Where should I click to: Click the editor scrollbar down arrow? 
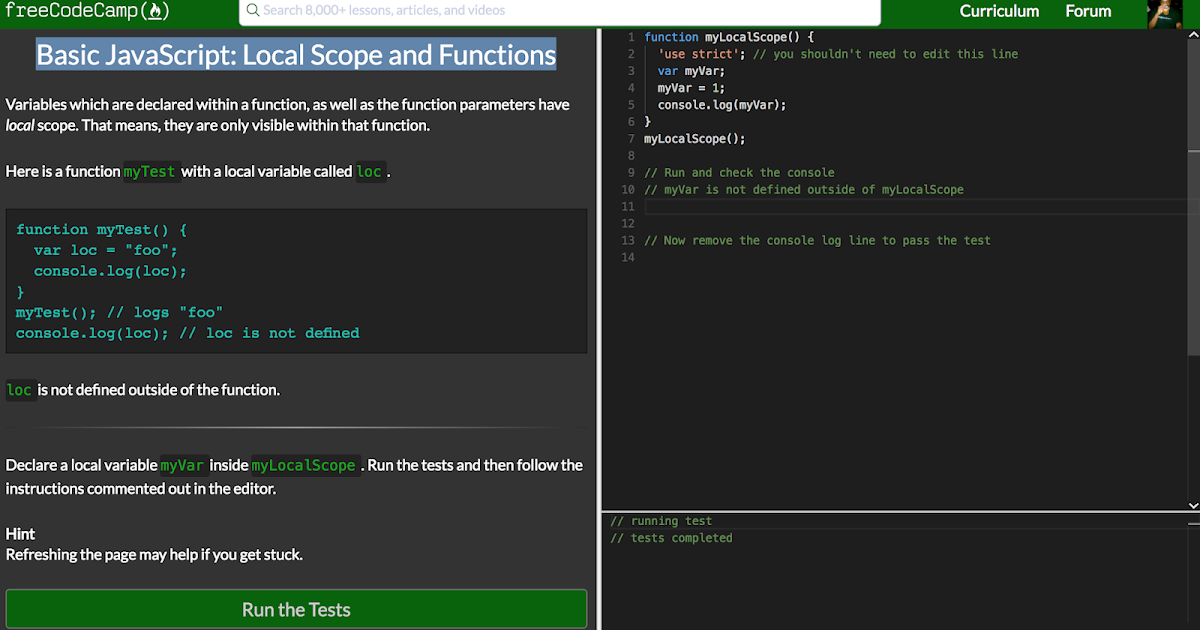(x=1193, y=505)
